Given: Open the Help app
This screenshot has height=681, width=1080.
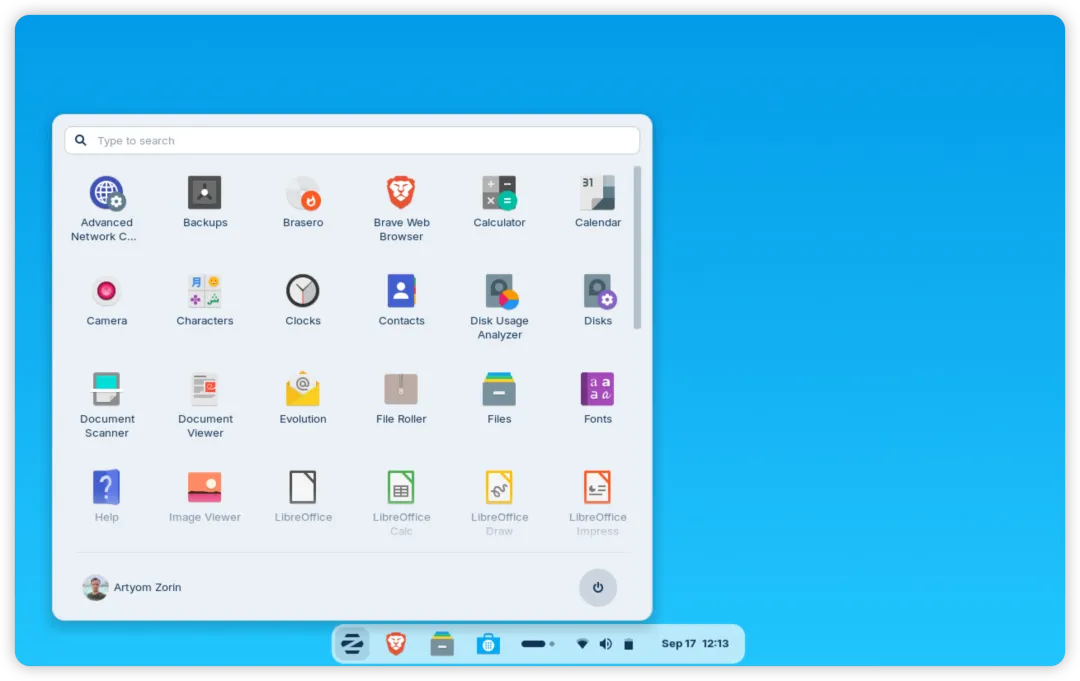Looking at the screenshot, I should coord(106,496).
